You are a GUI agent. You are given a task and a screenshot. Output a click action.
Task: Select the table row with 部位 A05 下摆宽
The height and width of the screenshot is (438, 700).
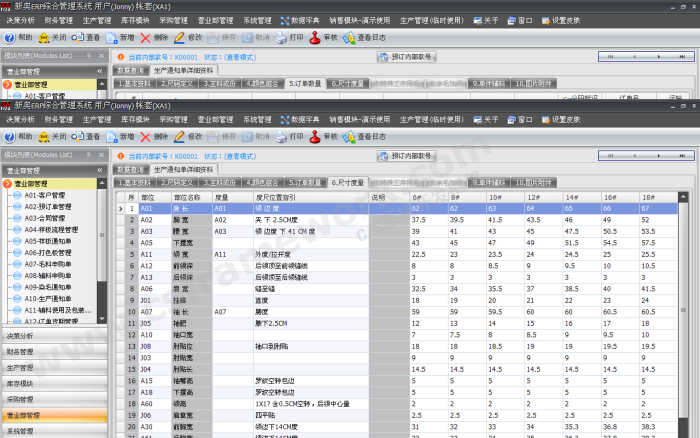pyautogui.click(x=180, y=243)
